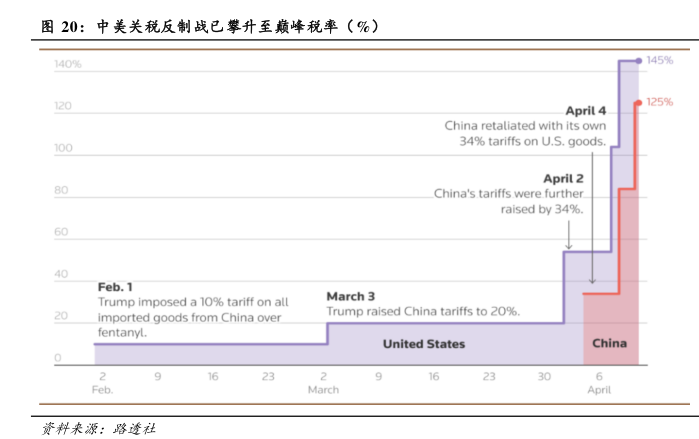The image size is (699, 439).
Task: Click the China area label
Action: 609,344
